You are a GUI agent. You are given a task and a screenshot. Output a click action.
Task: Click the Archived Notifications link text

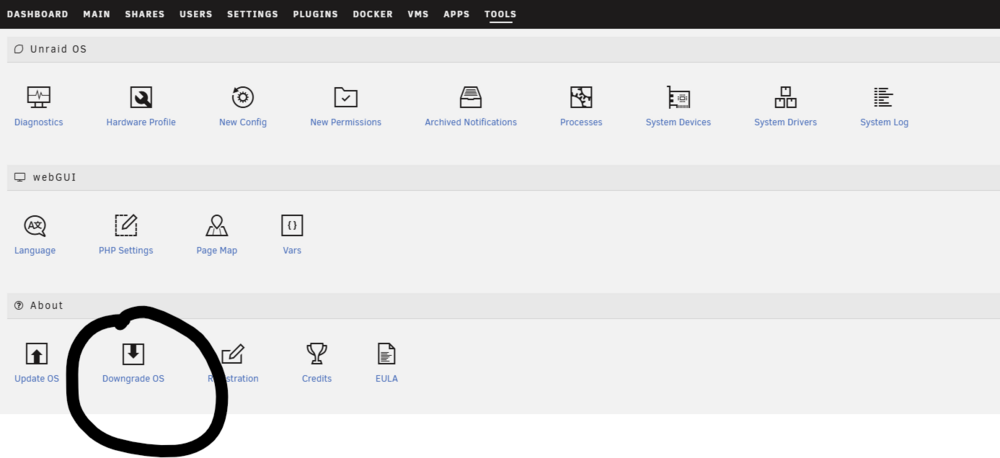tap(471, 122)
